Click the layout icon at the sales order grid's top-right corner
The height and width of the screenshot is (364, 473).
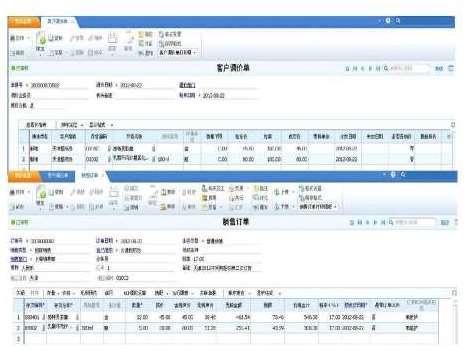(454, 293)
